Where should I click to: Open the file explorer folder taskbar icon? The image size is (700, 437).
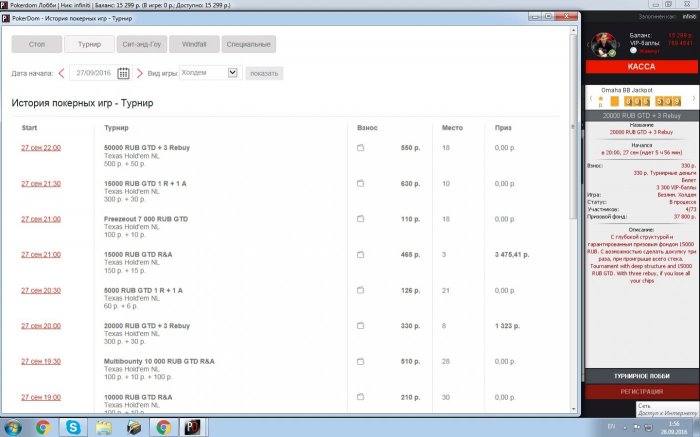[x=104, y=428]
